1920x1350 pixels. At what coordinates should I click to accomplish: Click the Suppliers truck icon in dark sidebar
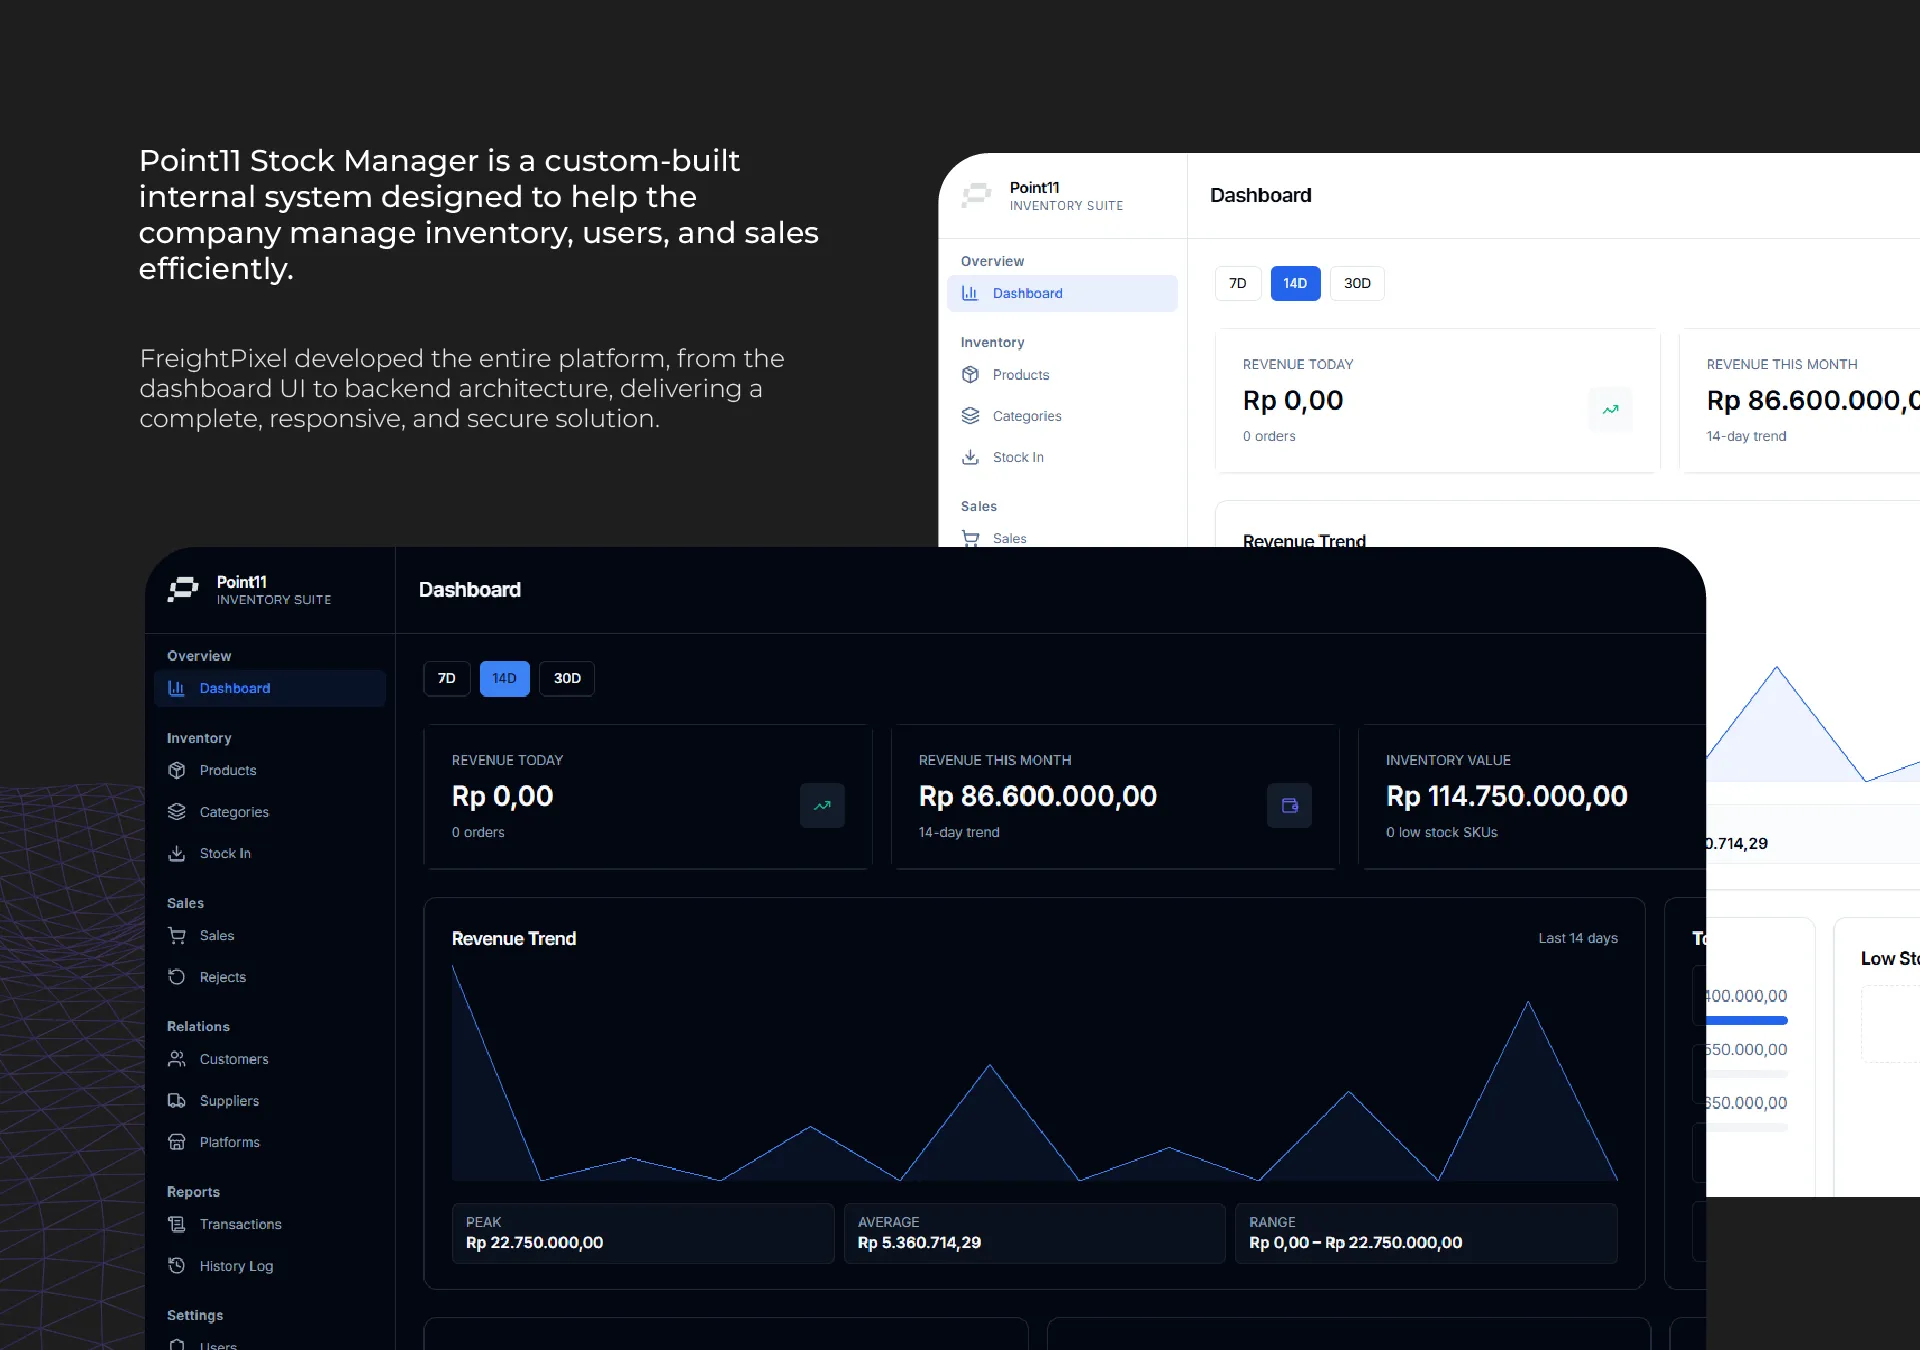pyautogui.click(x=177, y=1101)
